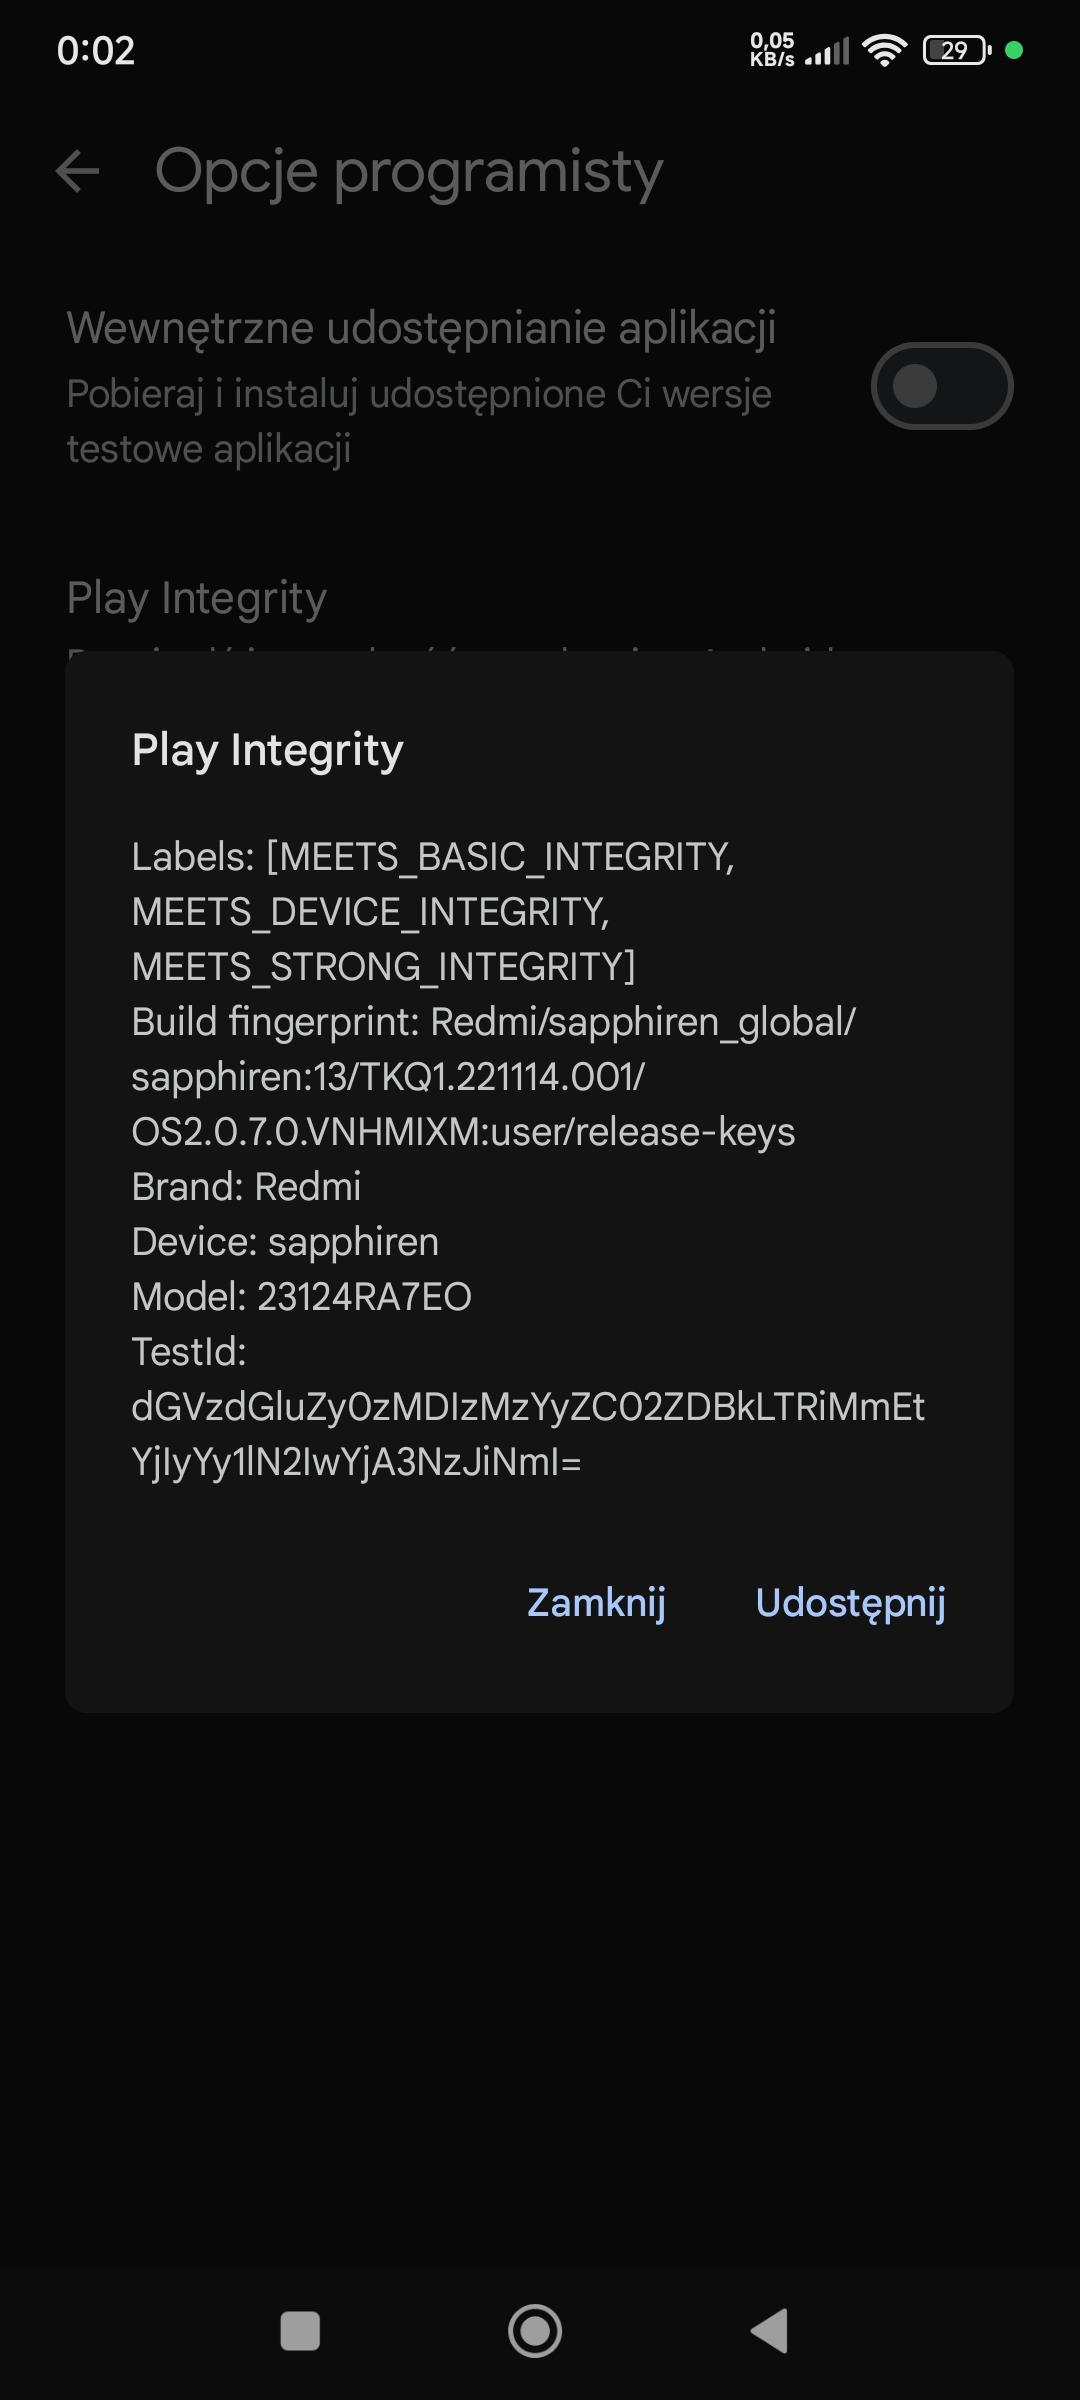The image size is (1080, 2400).
Task: Tap the Build fingerprint text line
Action: (493, 1022)
